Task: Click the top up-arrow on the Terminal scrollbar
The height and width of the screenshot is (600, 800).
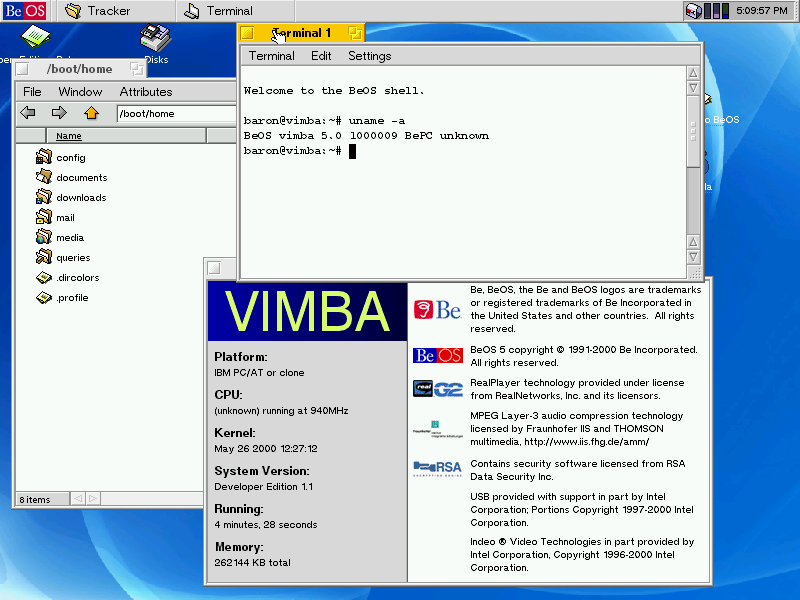Action: [693, 73]
